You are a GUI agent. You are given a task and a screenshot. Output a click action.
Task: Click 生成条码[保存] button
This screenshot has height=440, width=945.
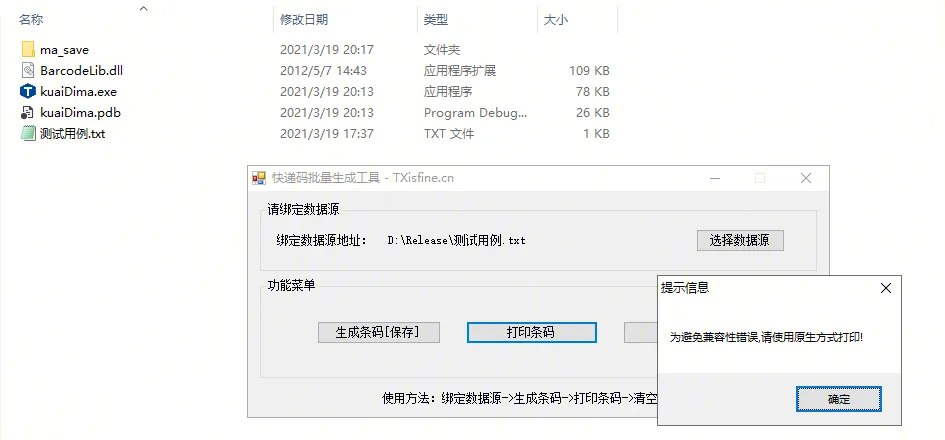point(379,332)
